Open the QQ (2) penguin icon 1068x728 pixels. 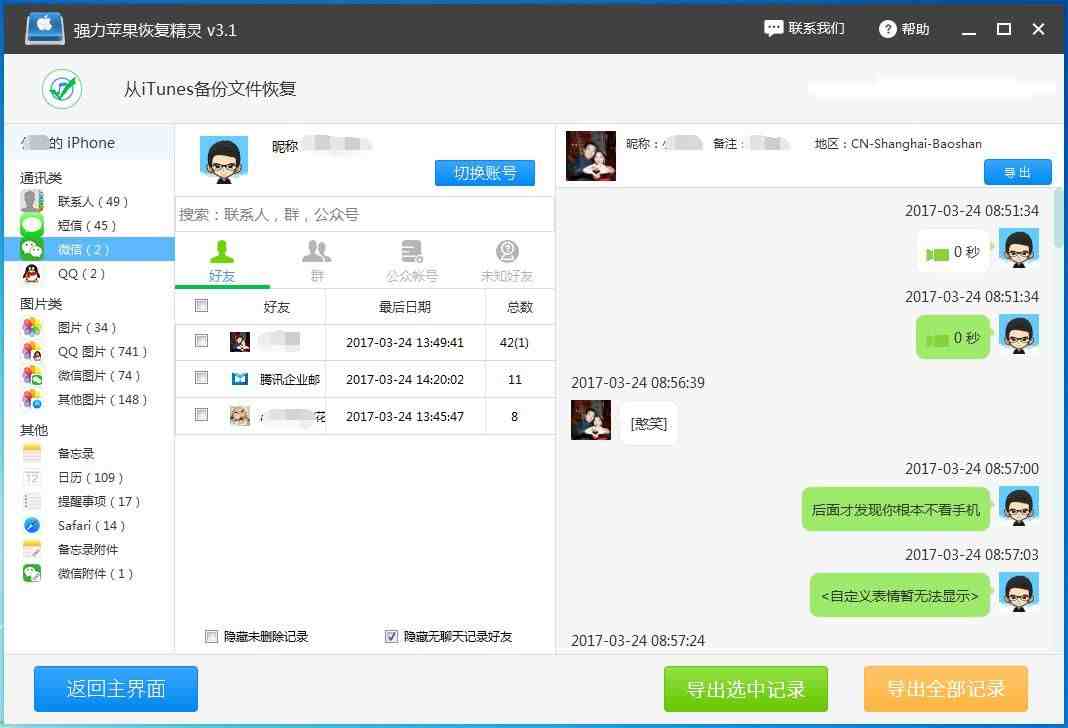tap(31, 274)
